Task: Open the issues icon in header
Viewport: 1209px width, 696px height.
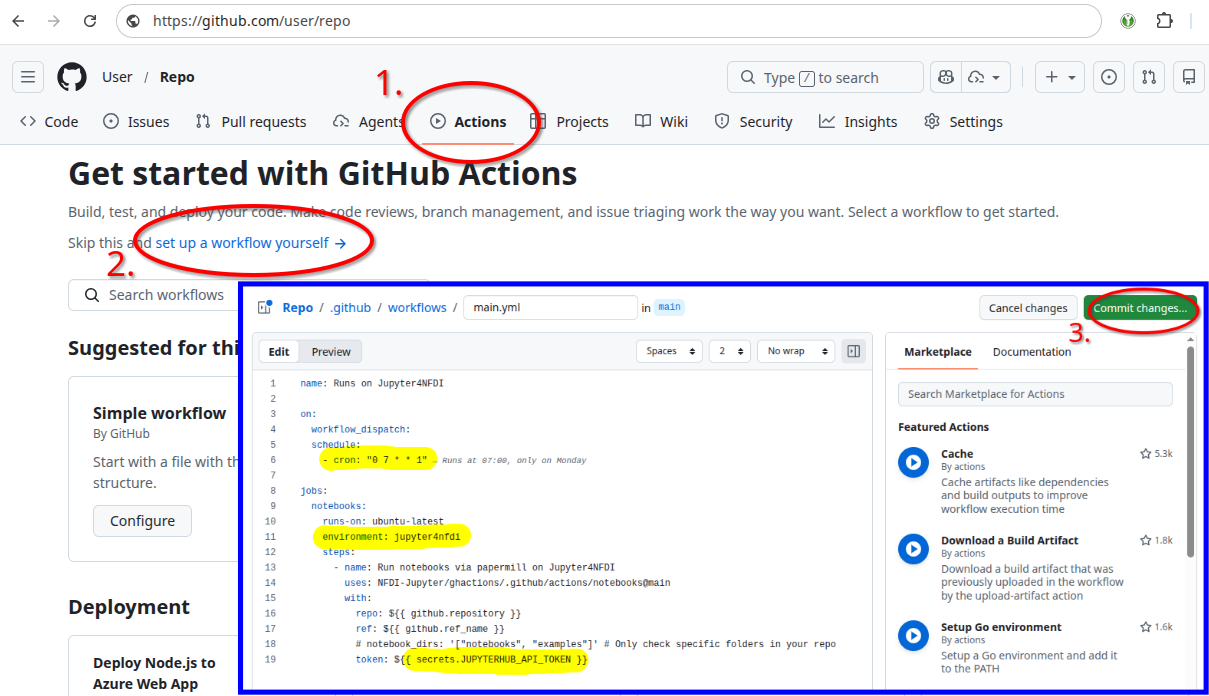Action: 1108,77
